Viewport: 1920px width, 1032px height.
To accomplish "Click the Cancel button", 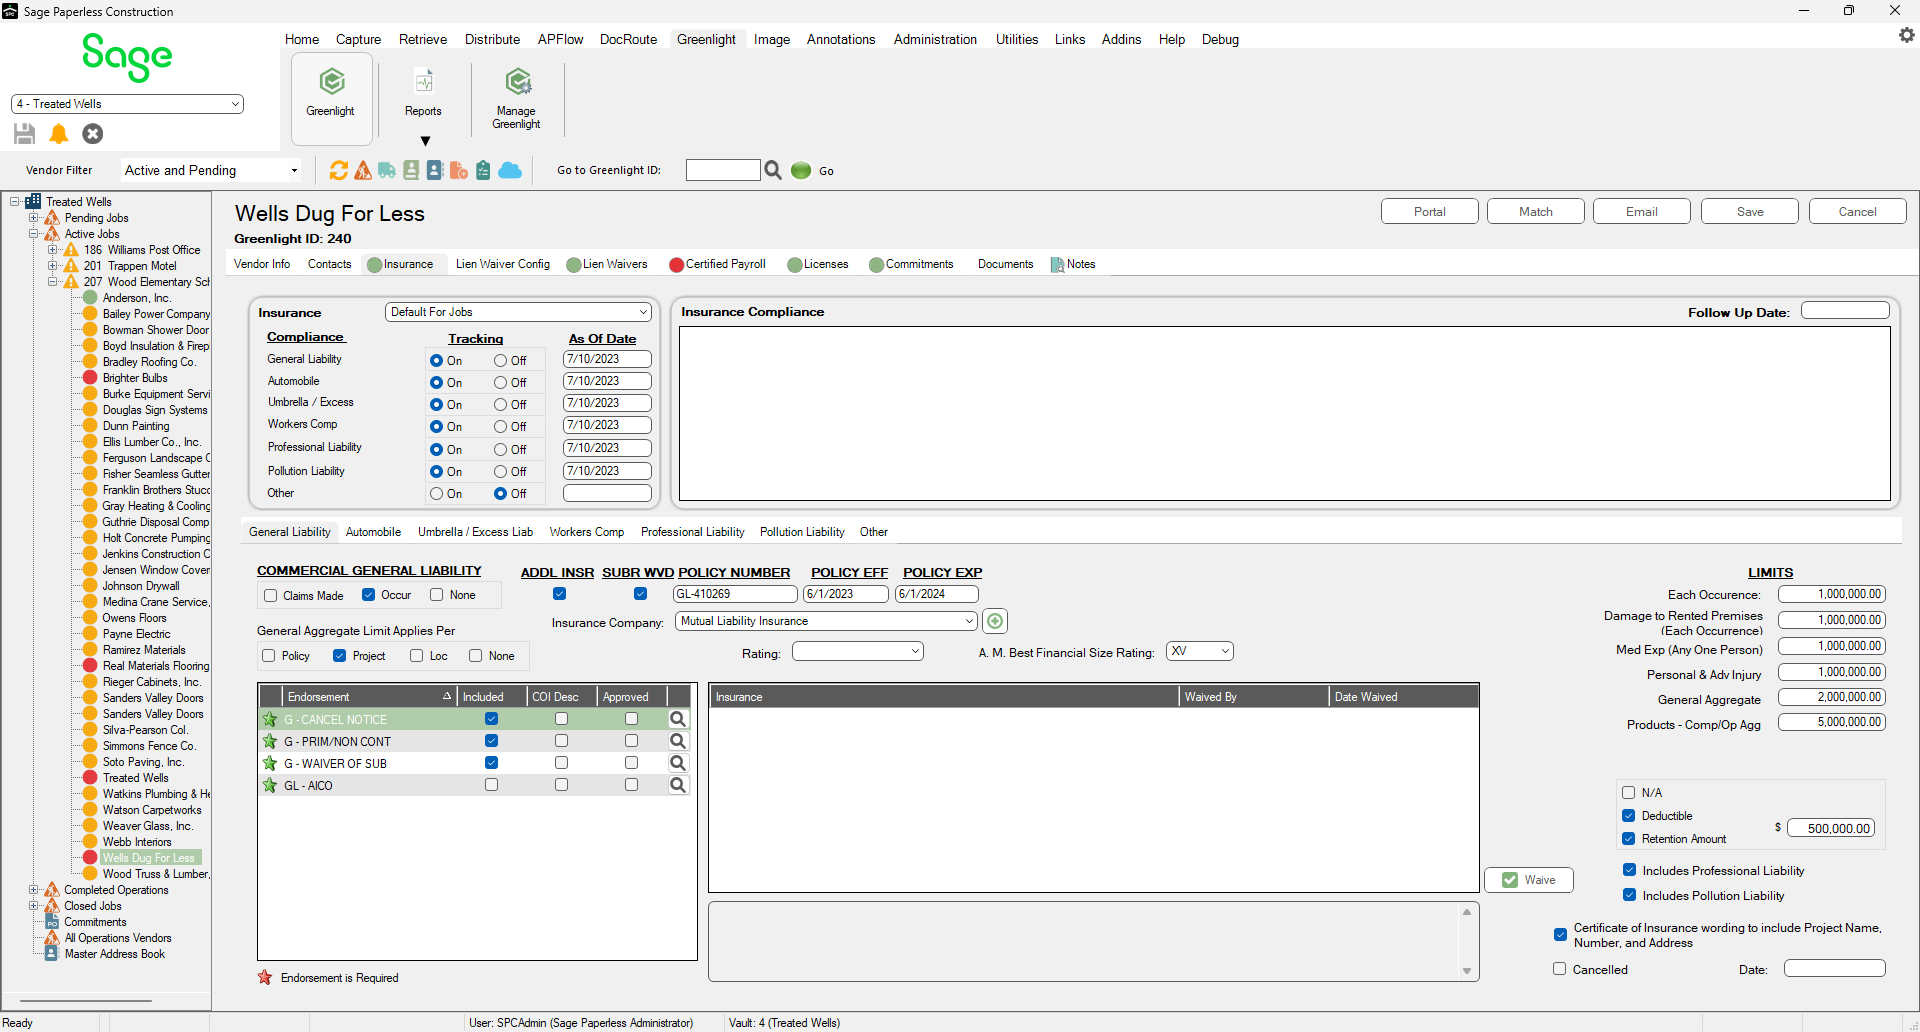I will tap(1857, 212).
